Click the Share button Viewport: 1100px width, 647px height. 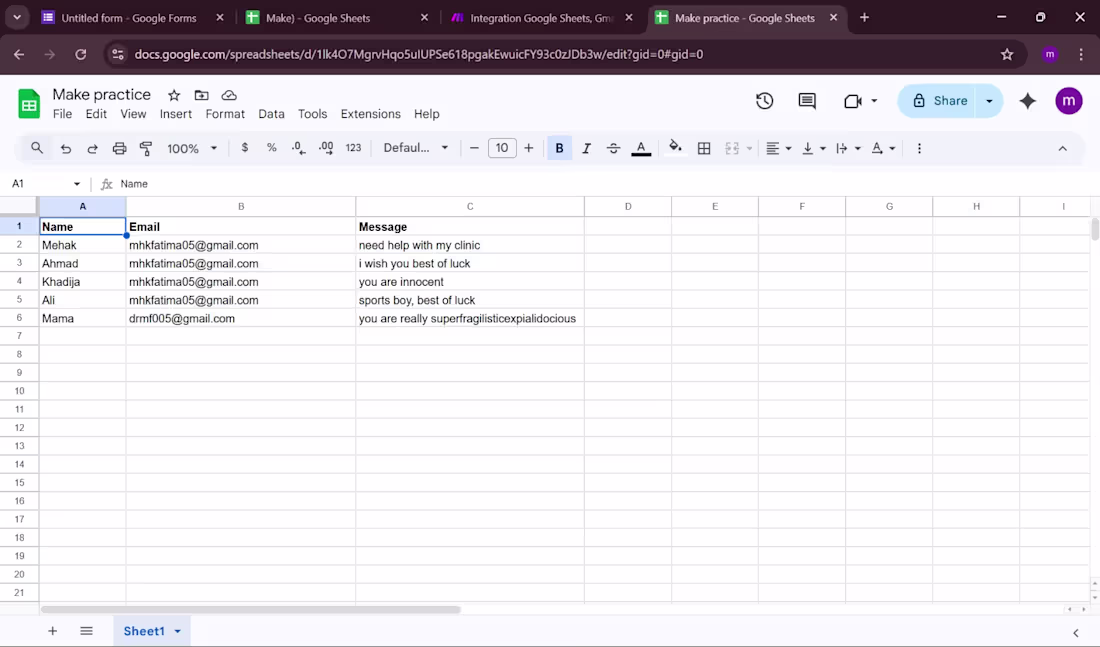938,101
